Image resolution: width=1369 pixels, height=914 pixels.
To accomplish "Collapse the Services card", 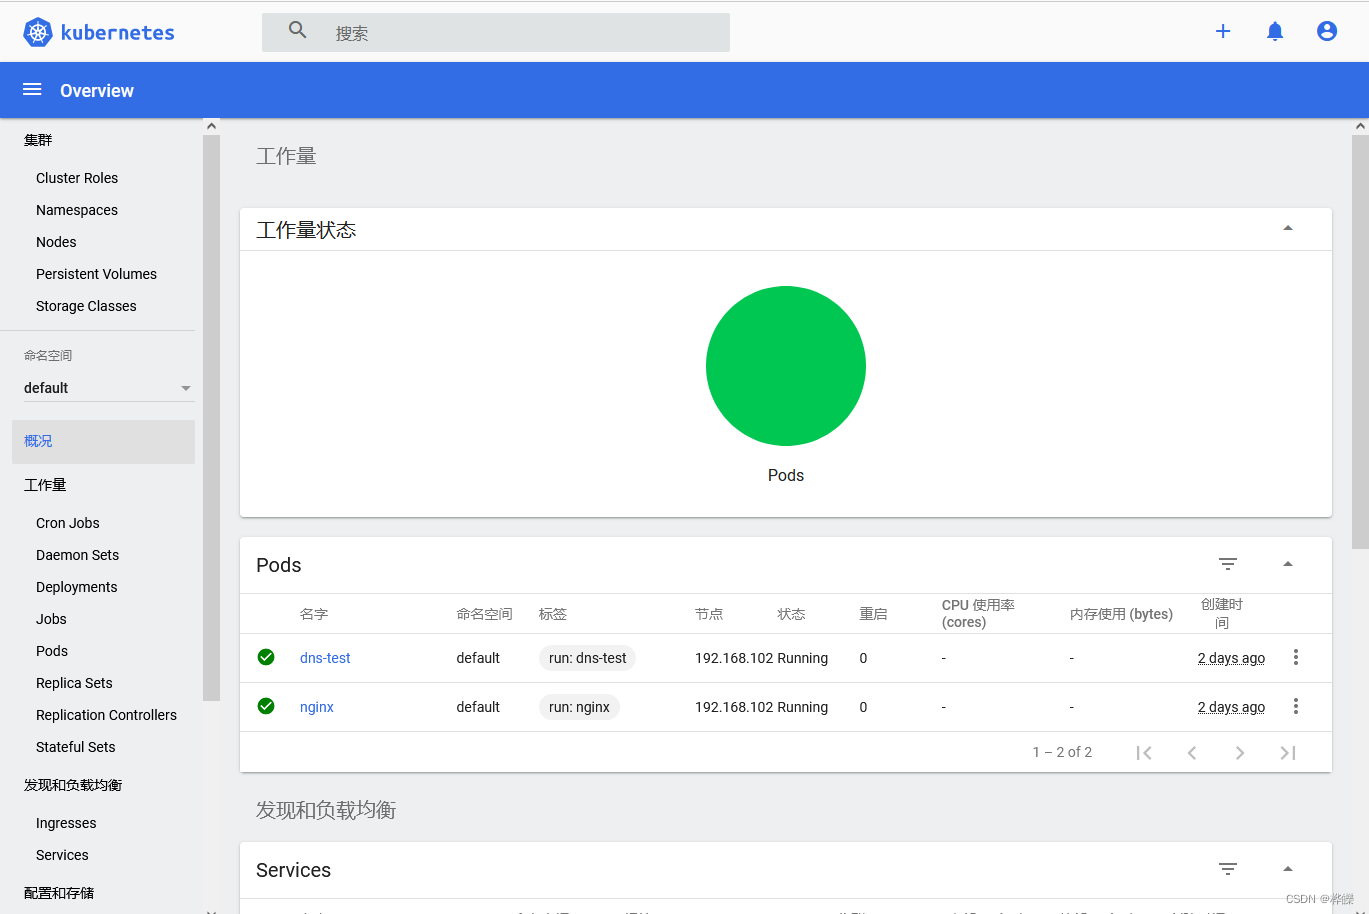I will pyautogui.click(x=1288, y=869).
